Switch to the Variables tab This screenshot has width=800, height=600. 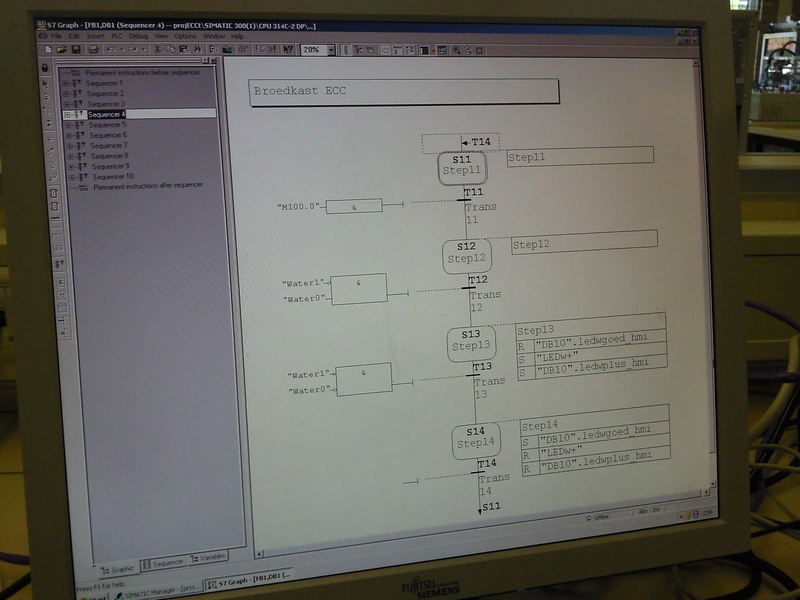(206, 557)
